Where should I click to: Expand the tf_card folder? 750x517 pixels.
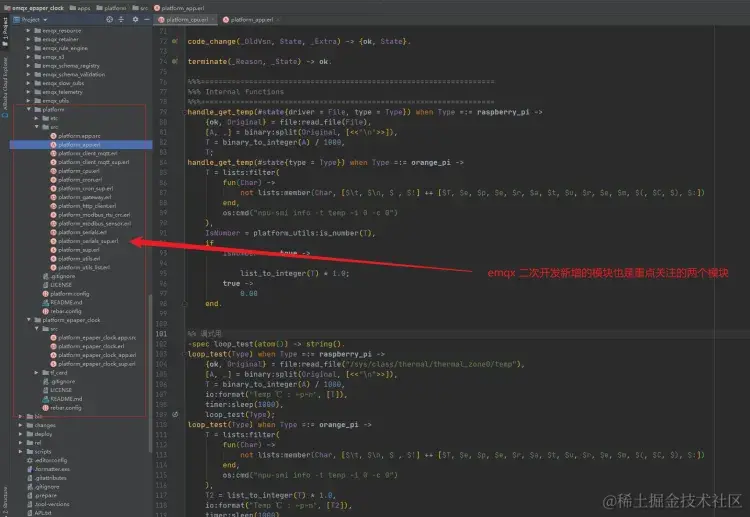36,373
